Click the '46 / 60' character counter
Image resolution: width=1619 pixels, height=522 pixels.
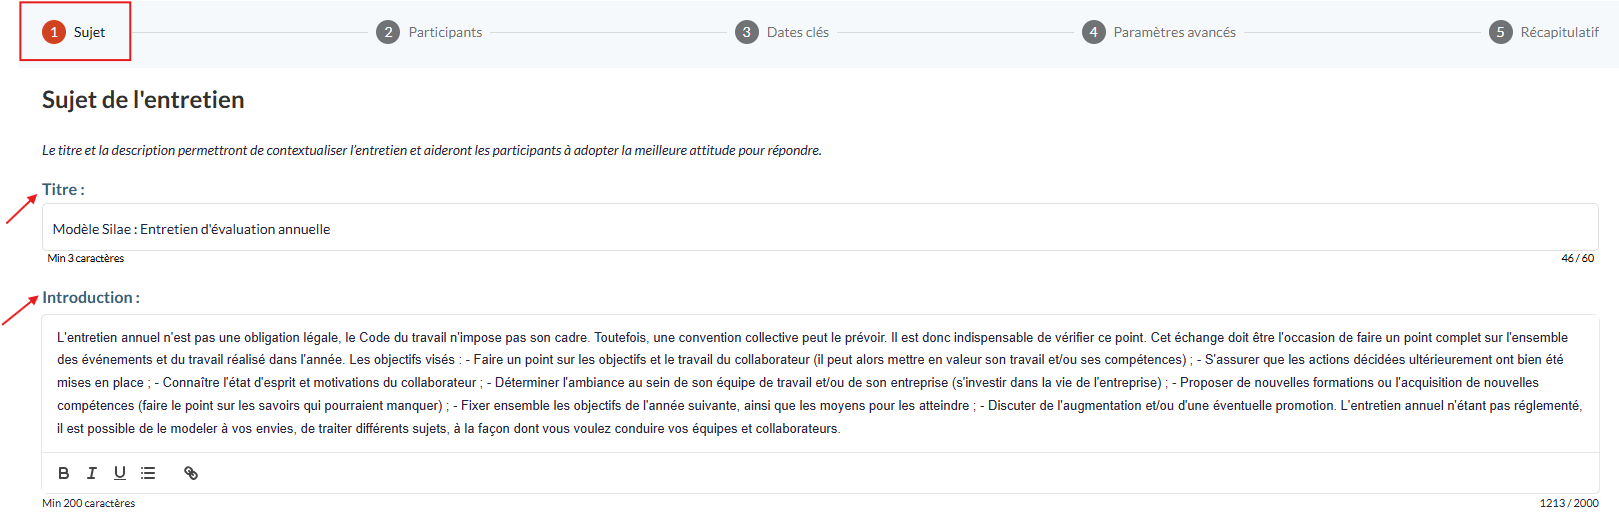pos(1578,258)
